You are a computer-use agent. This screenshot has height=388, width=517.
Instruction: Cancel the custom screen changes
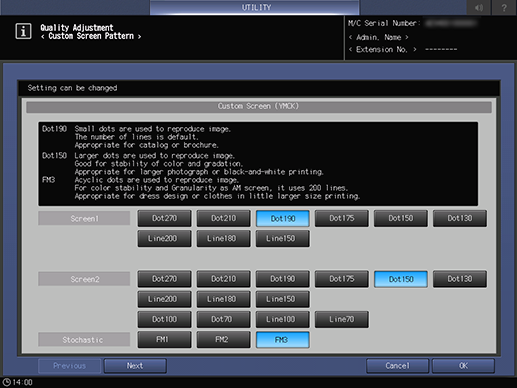click(397, 366)
